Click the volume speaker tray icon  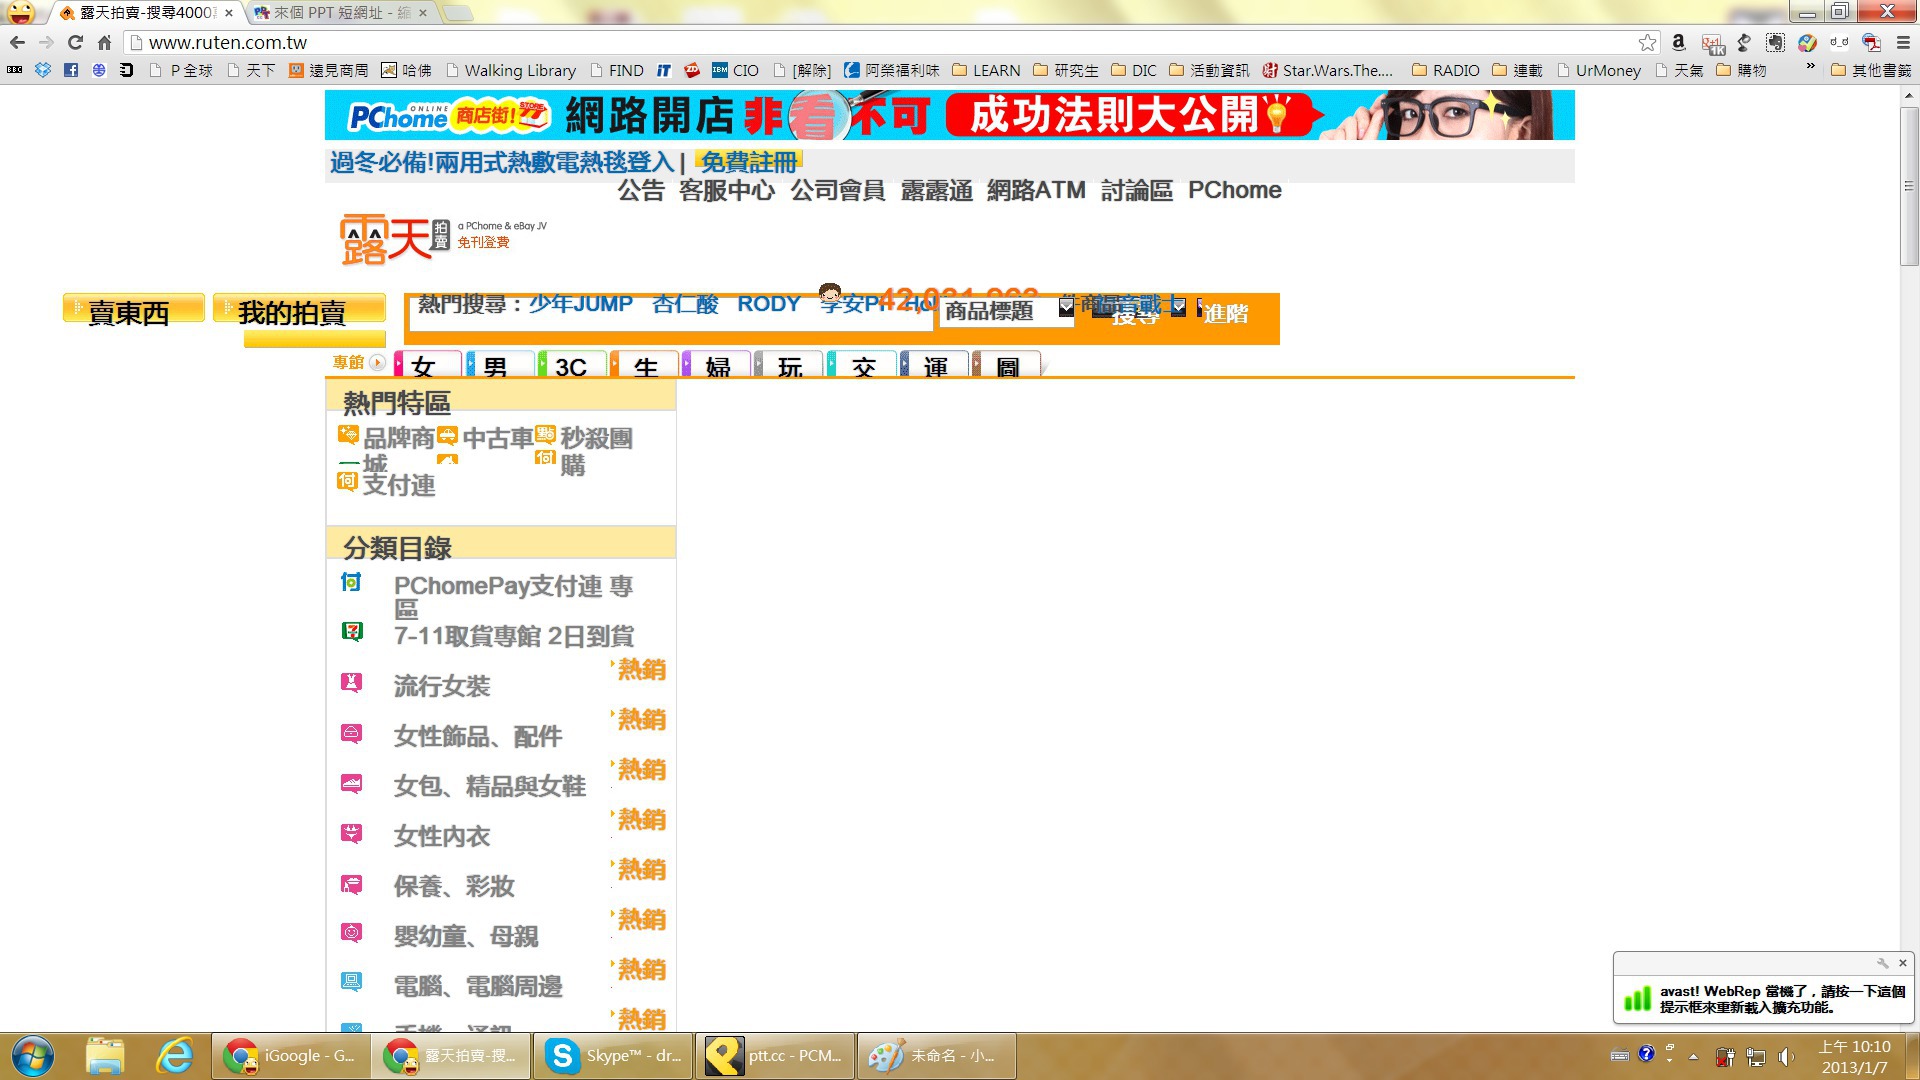[x=1786, y=1056]
